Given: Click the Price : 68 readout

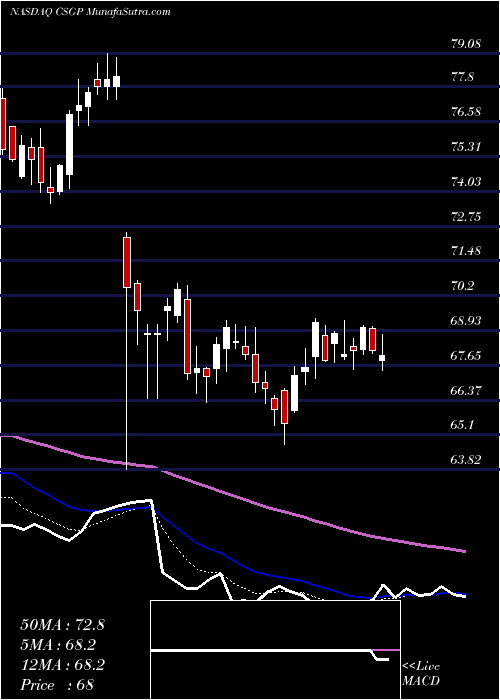Looking at the screenshot, I should click(57, 685).
